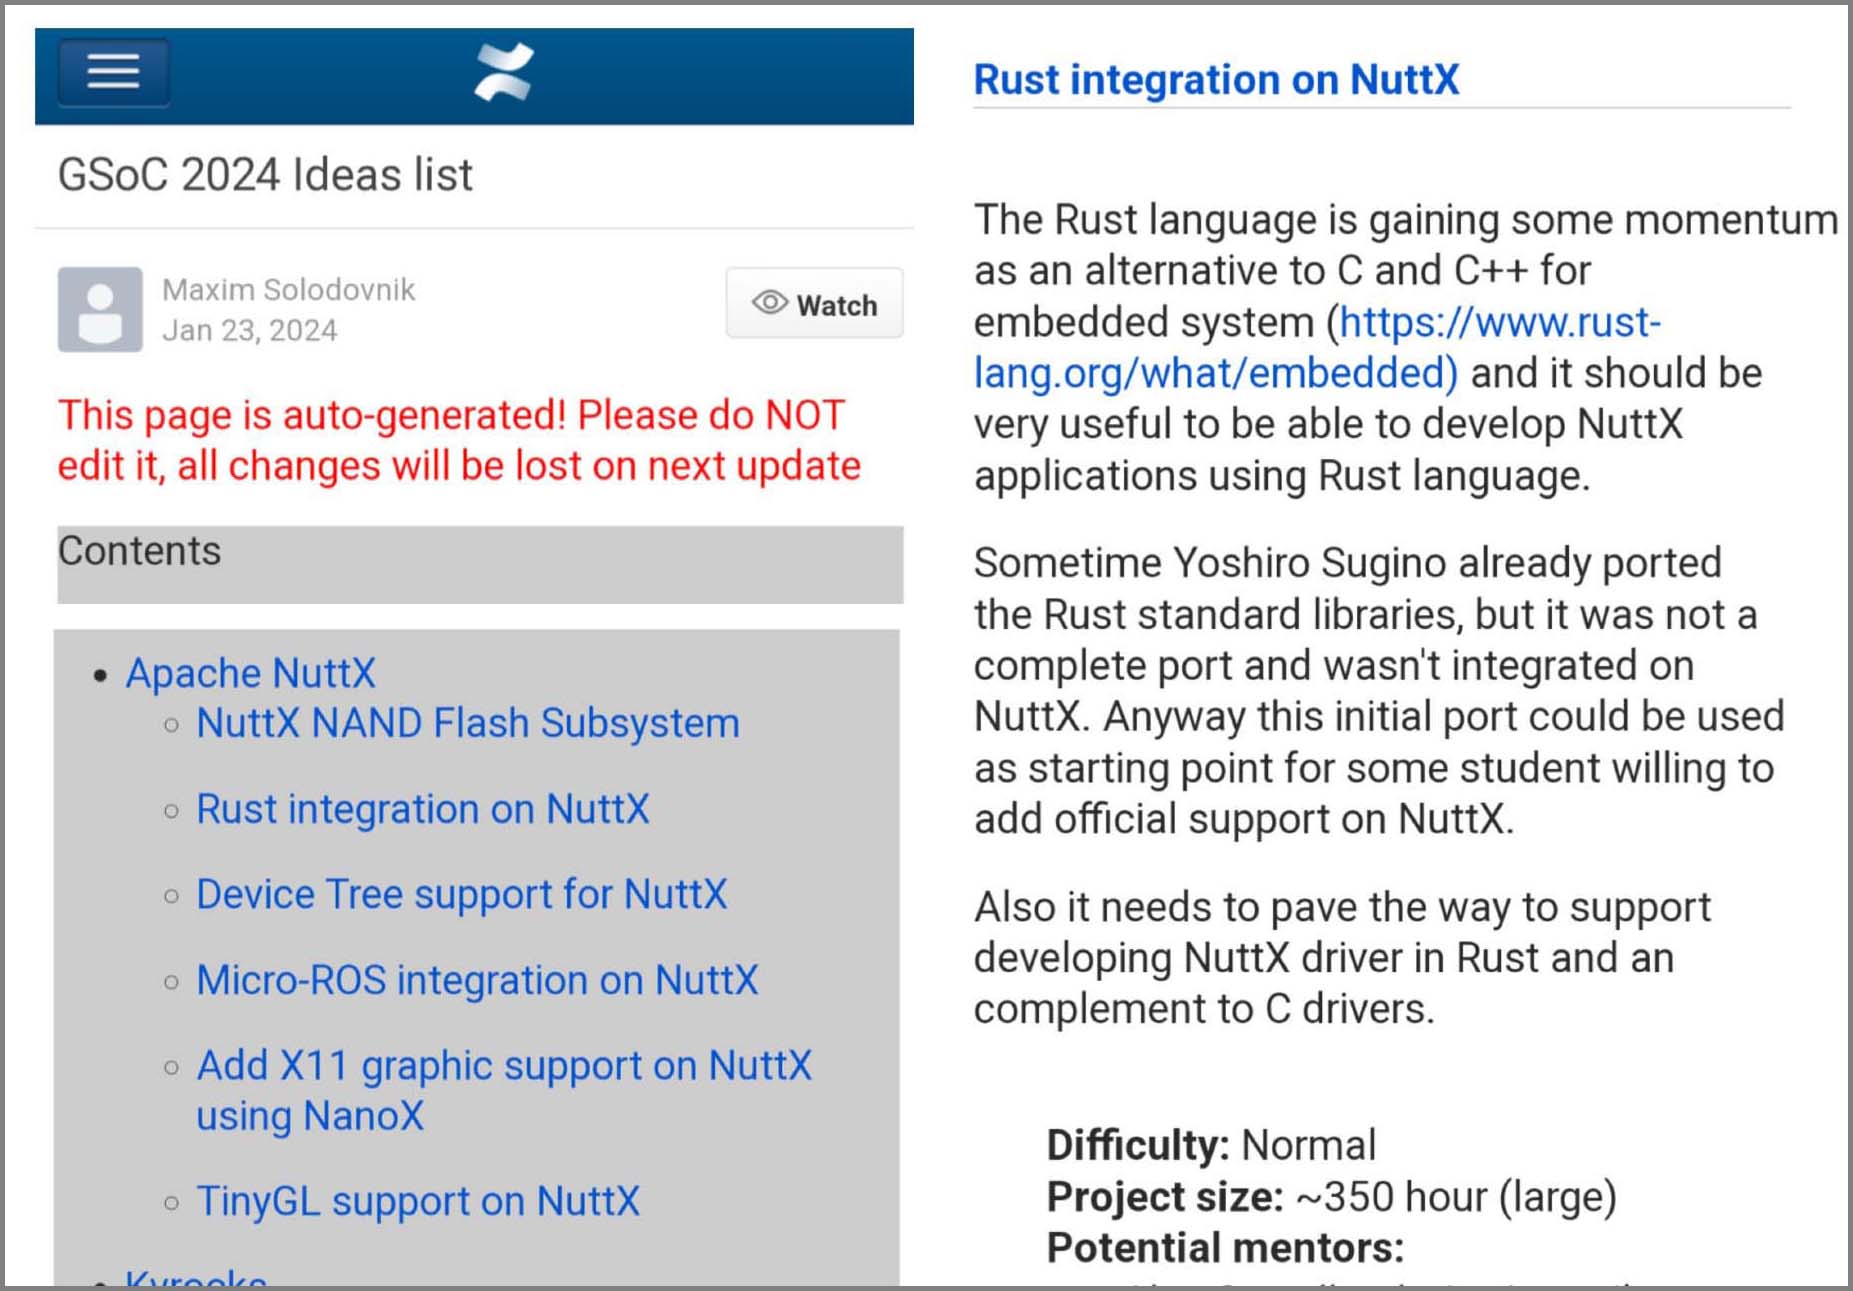Click paragraph mentioning Yoshiro Sugino
Viewport: 1853px width, 1291px height.
coord(1379,691)
